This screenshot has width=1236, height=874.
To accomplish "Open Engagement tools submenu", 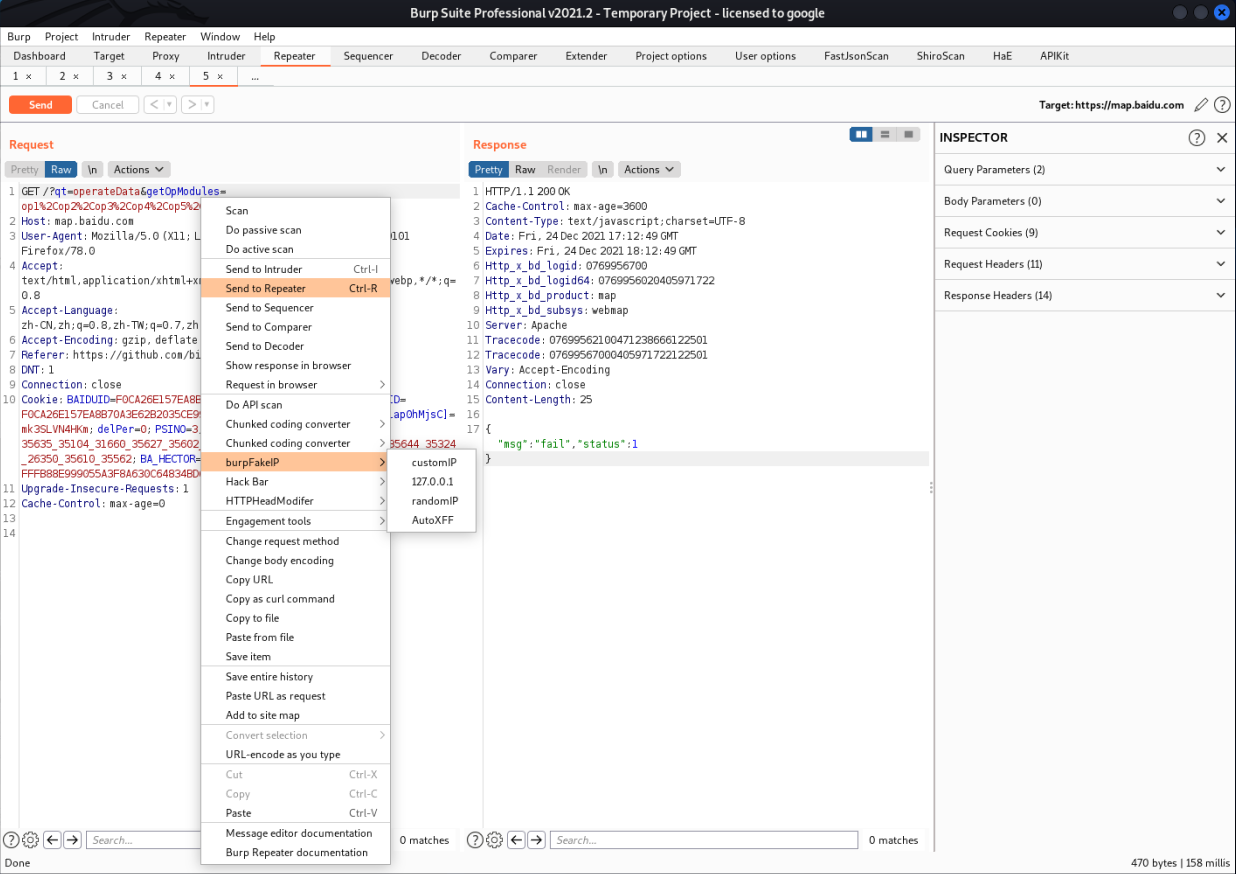I will [x=295, y=521].
